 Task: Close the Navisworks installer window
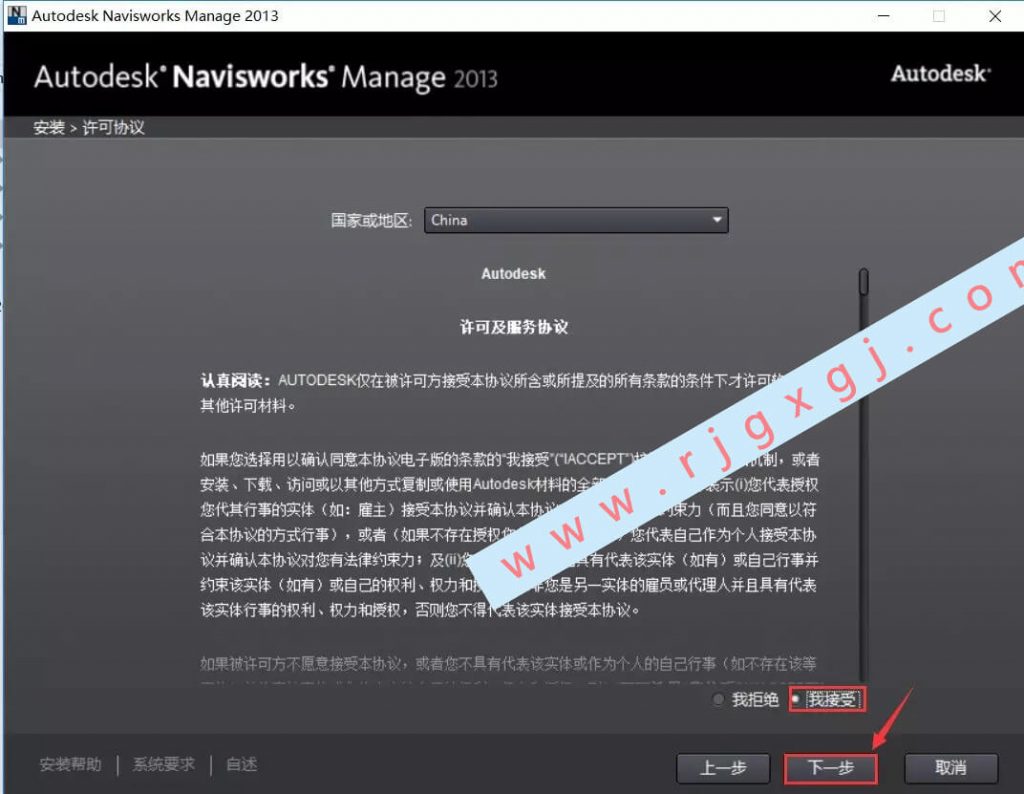click(x=995, y=16)
